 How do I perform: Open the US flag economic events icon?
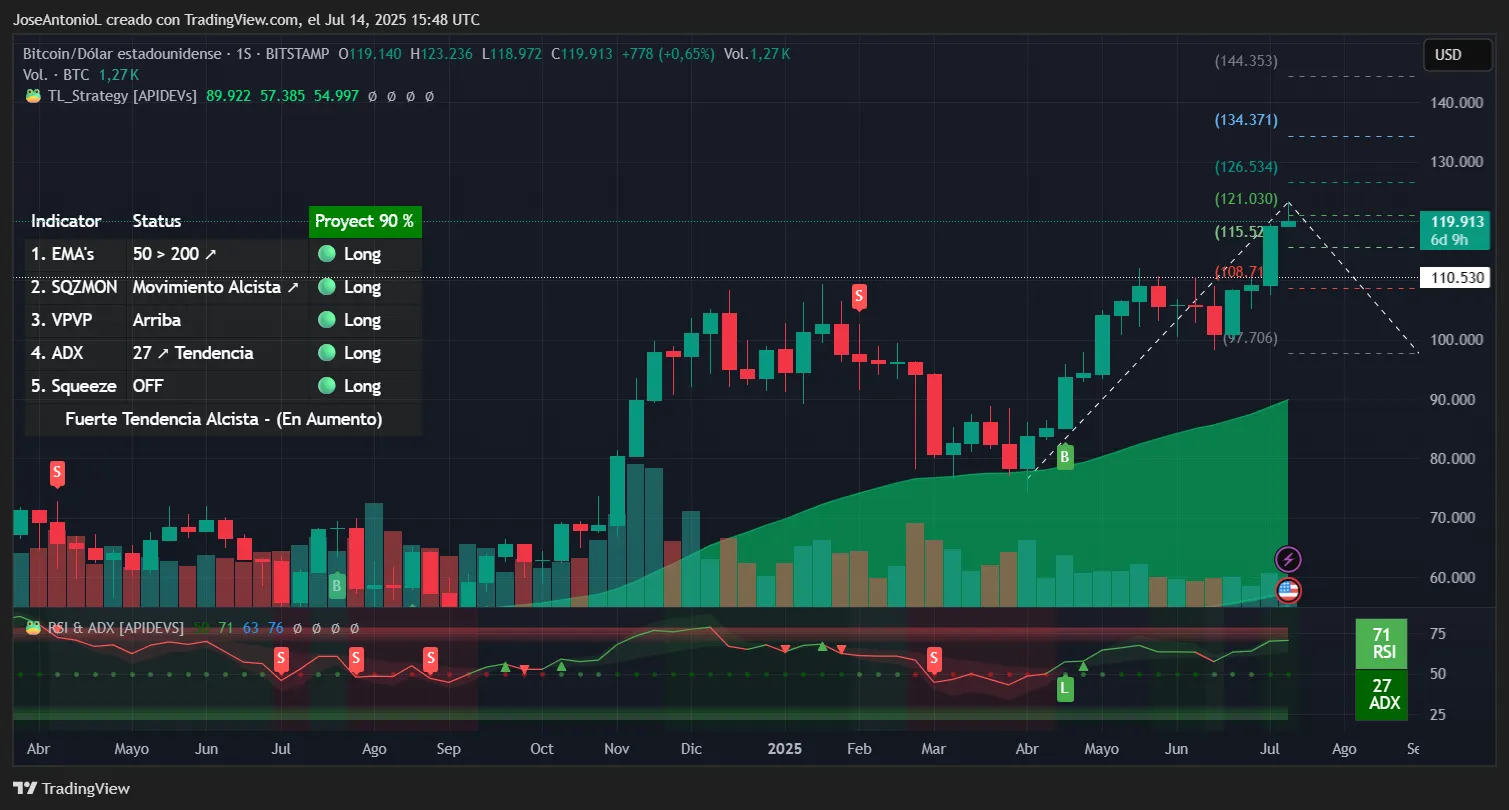(x=1288, y=591)
